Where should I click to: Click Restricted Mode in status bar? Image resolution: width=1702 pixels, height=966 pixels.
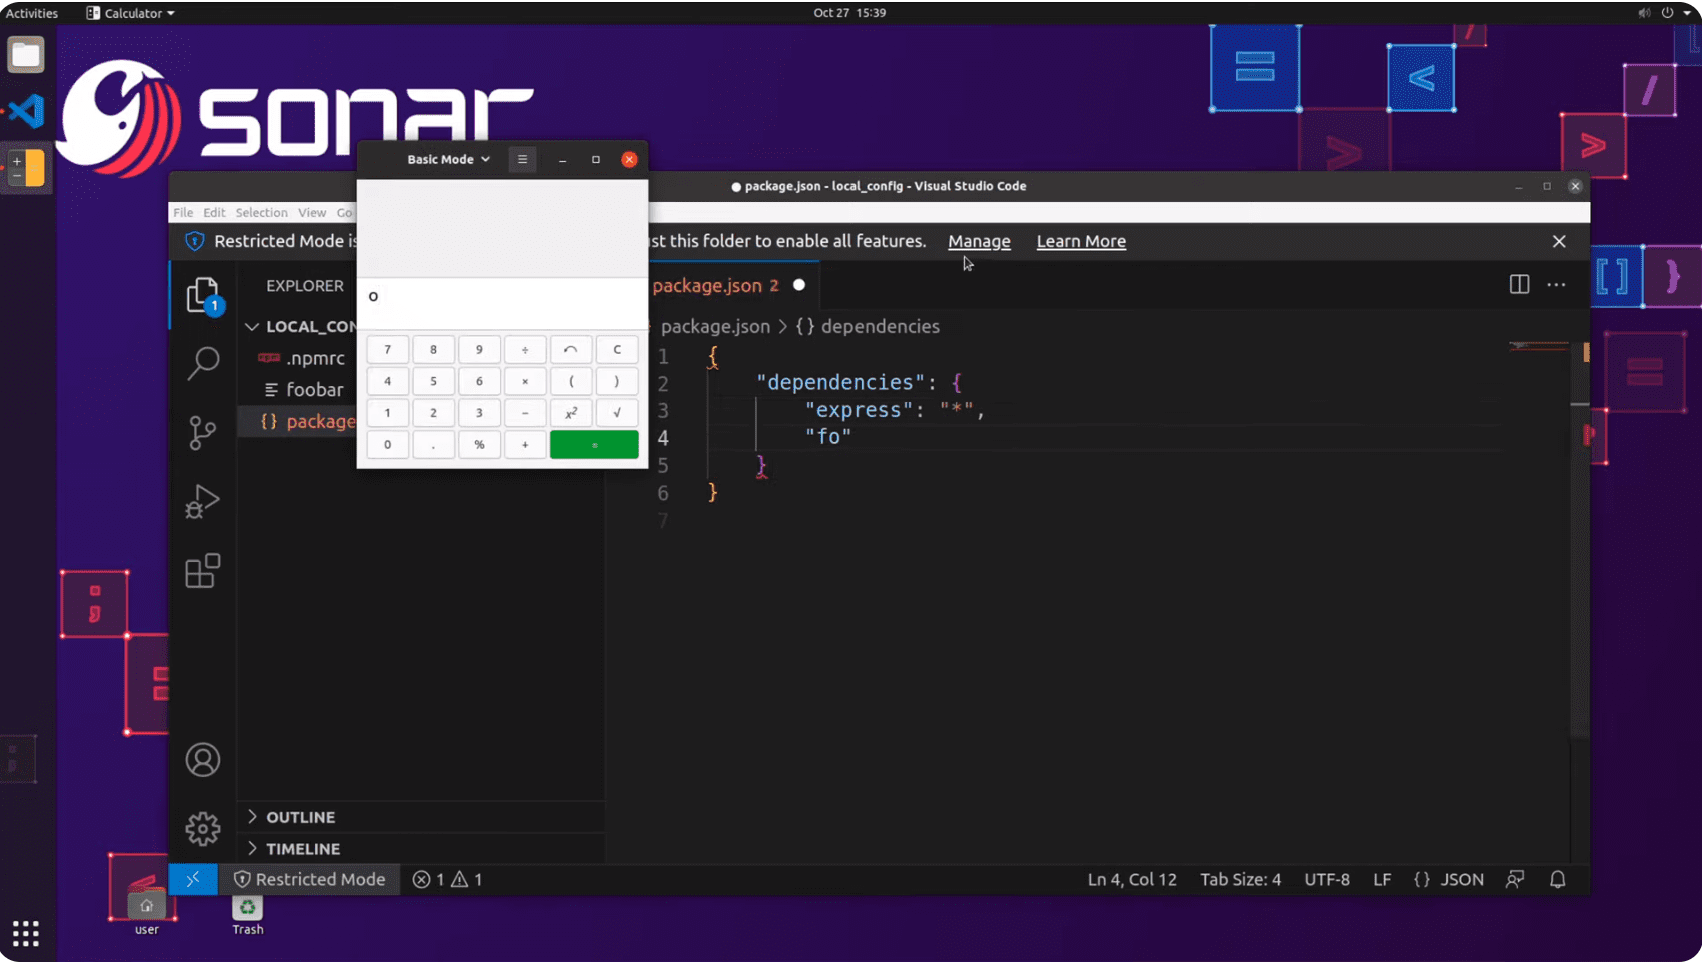(310, 879)
